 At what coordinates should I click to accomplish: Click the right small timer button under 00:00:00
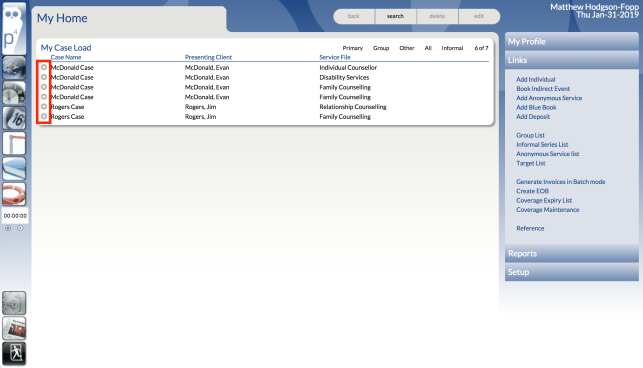click(x=21, y=228)
